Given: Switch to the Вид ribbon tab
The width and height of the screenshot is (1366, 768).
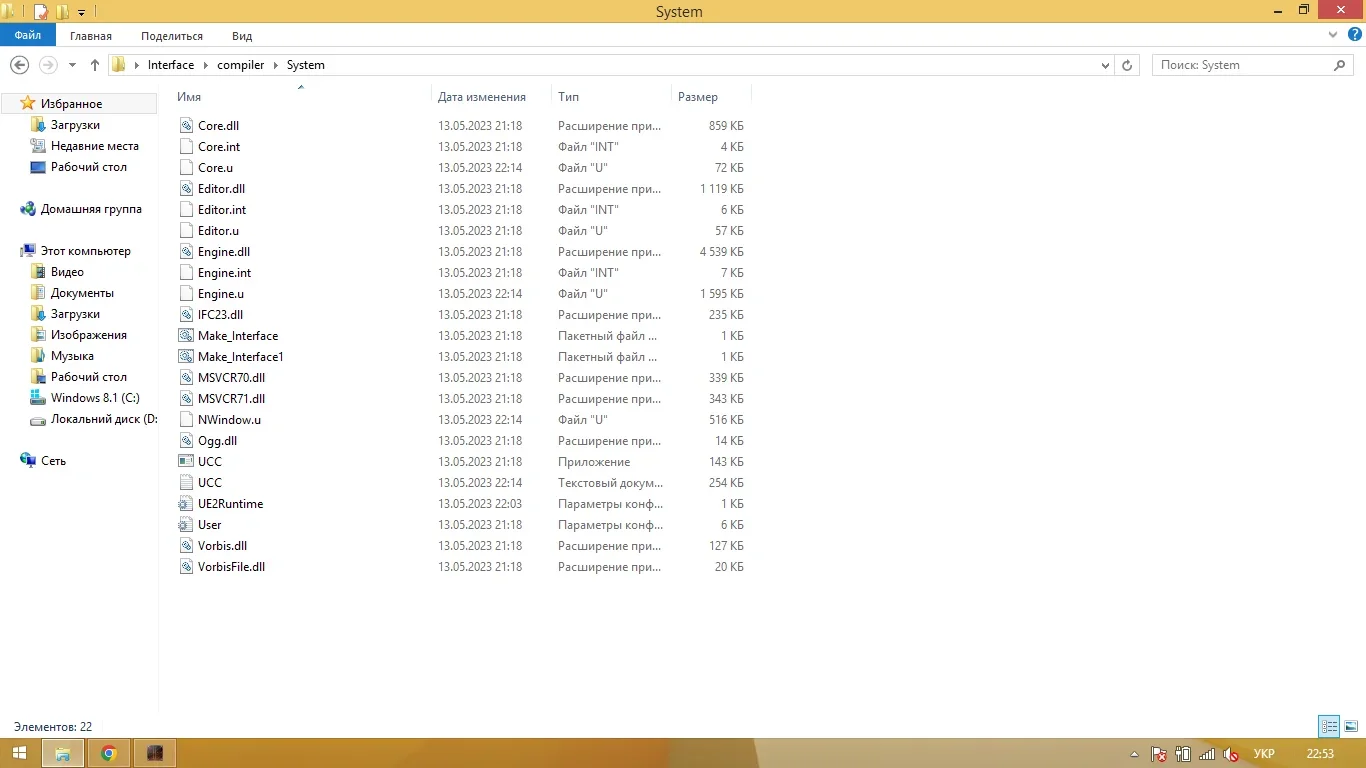Looking at the screenshot, I should click(x=242, y=35).
